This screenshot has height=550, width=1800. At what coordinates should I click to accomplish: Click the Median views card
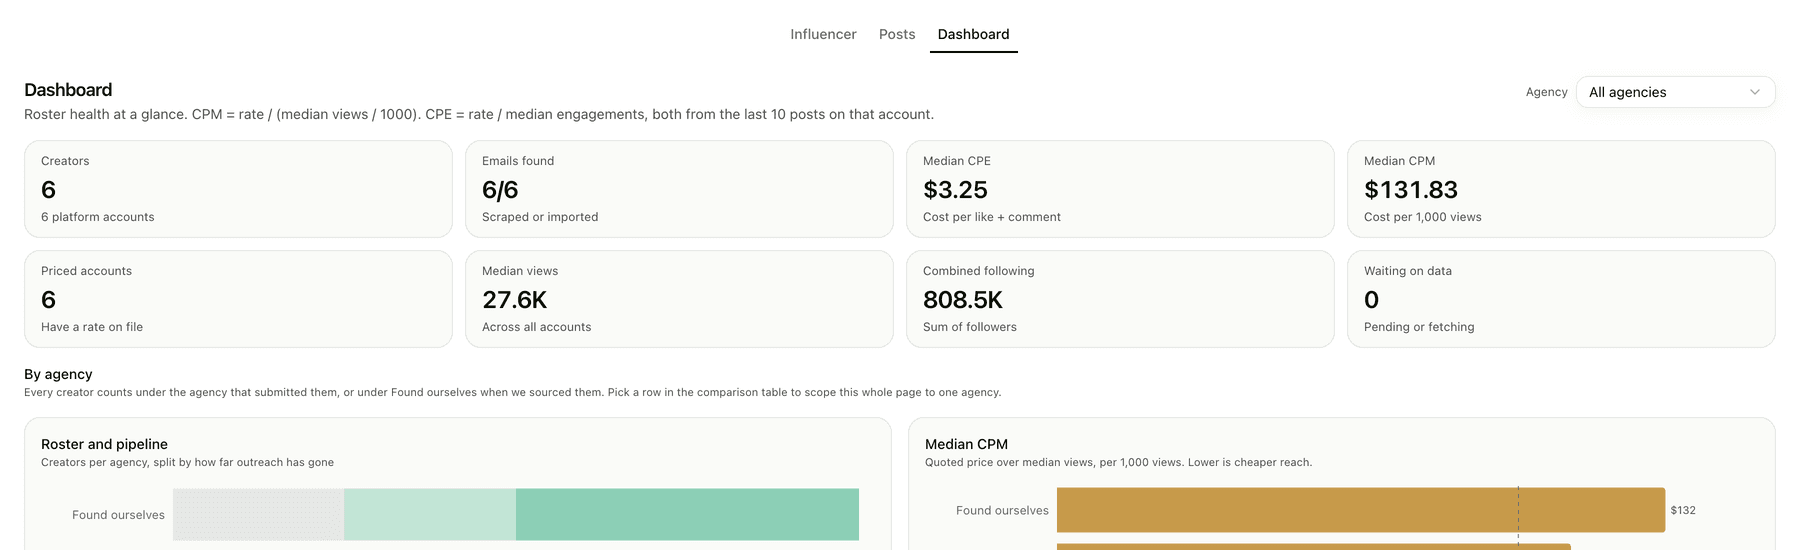pyautogui.click(x=679, y=299)
